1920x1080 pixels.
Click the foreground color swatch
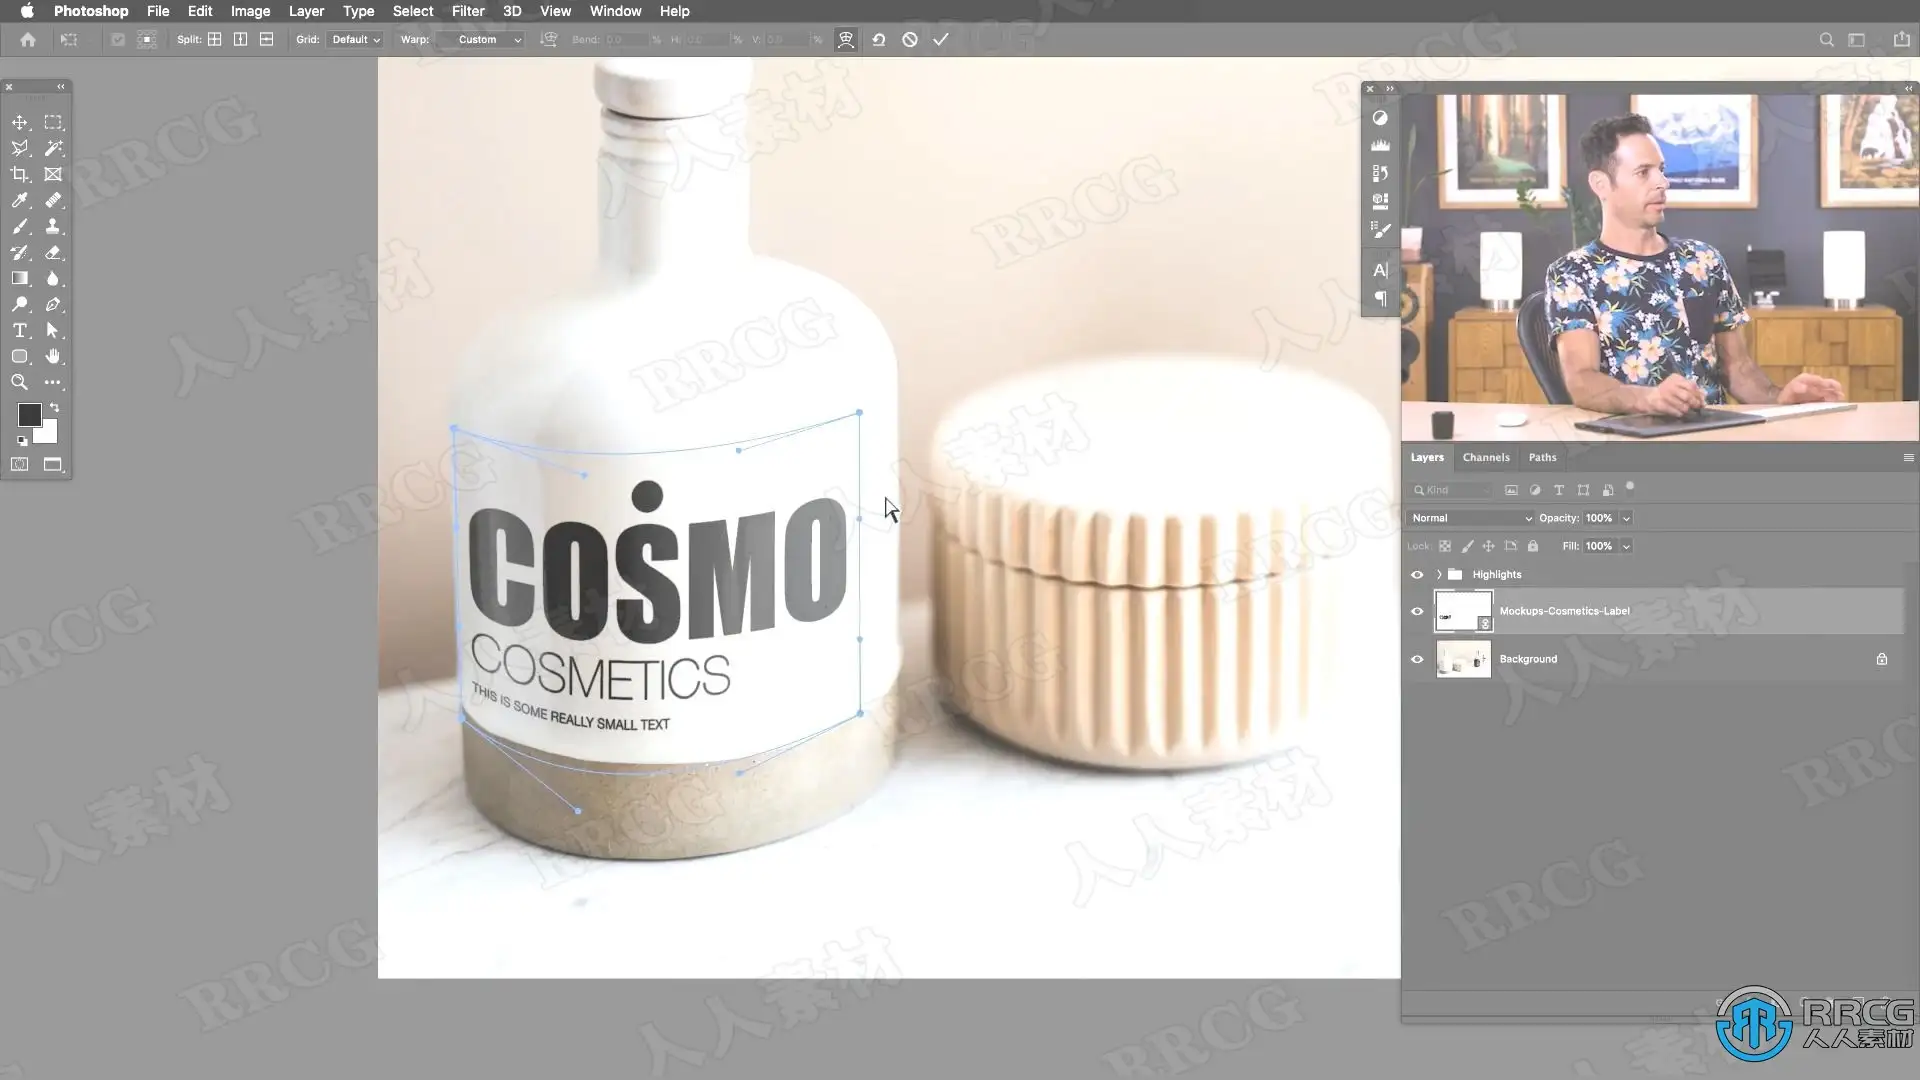pos(28,414)
